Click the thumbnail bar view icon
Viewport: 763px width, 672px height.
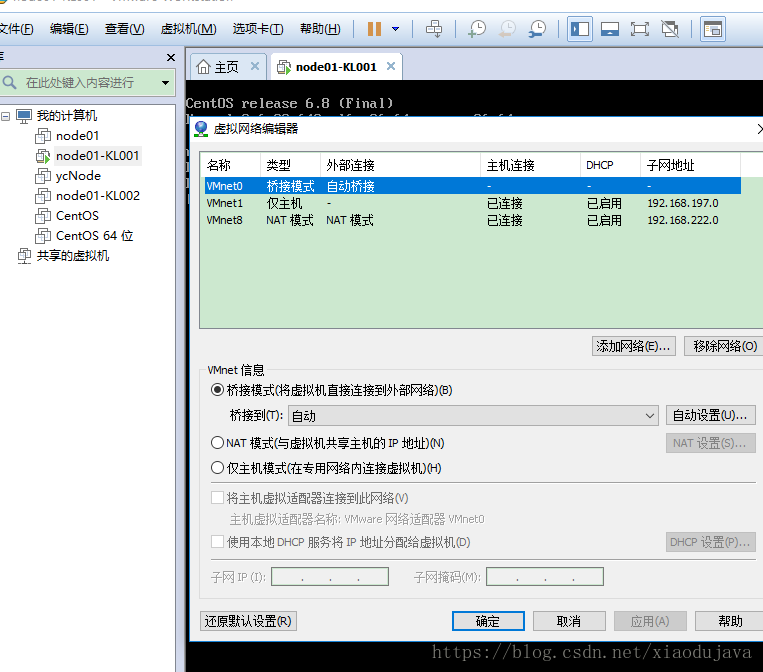(610, 29)
